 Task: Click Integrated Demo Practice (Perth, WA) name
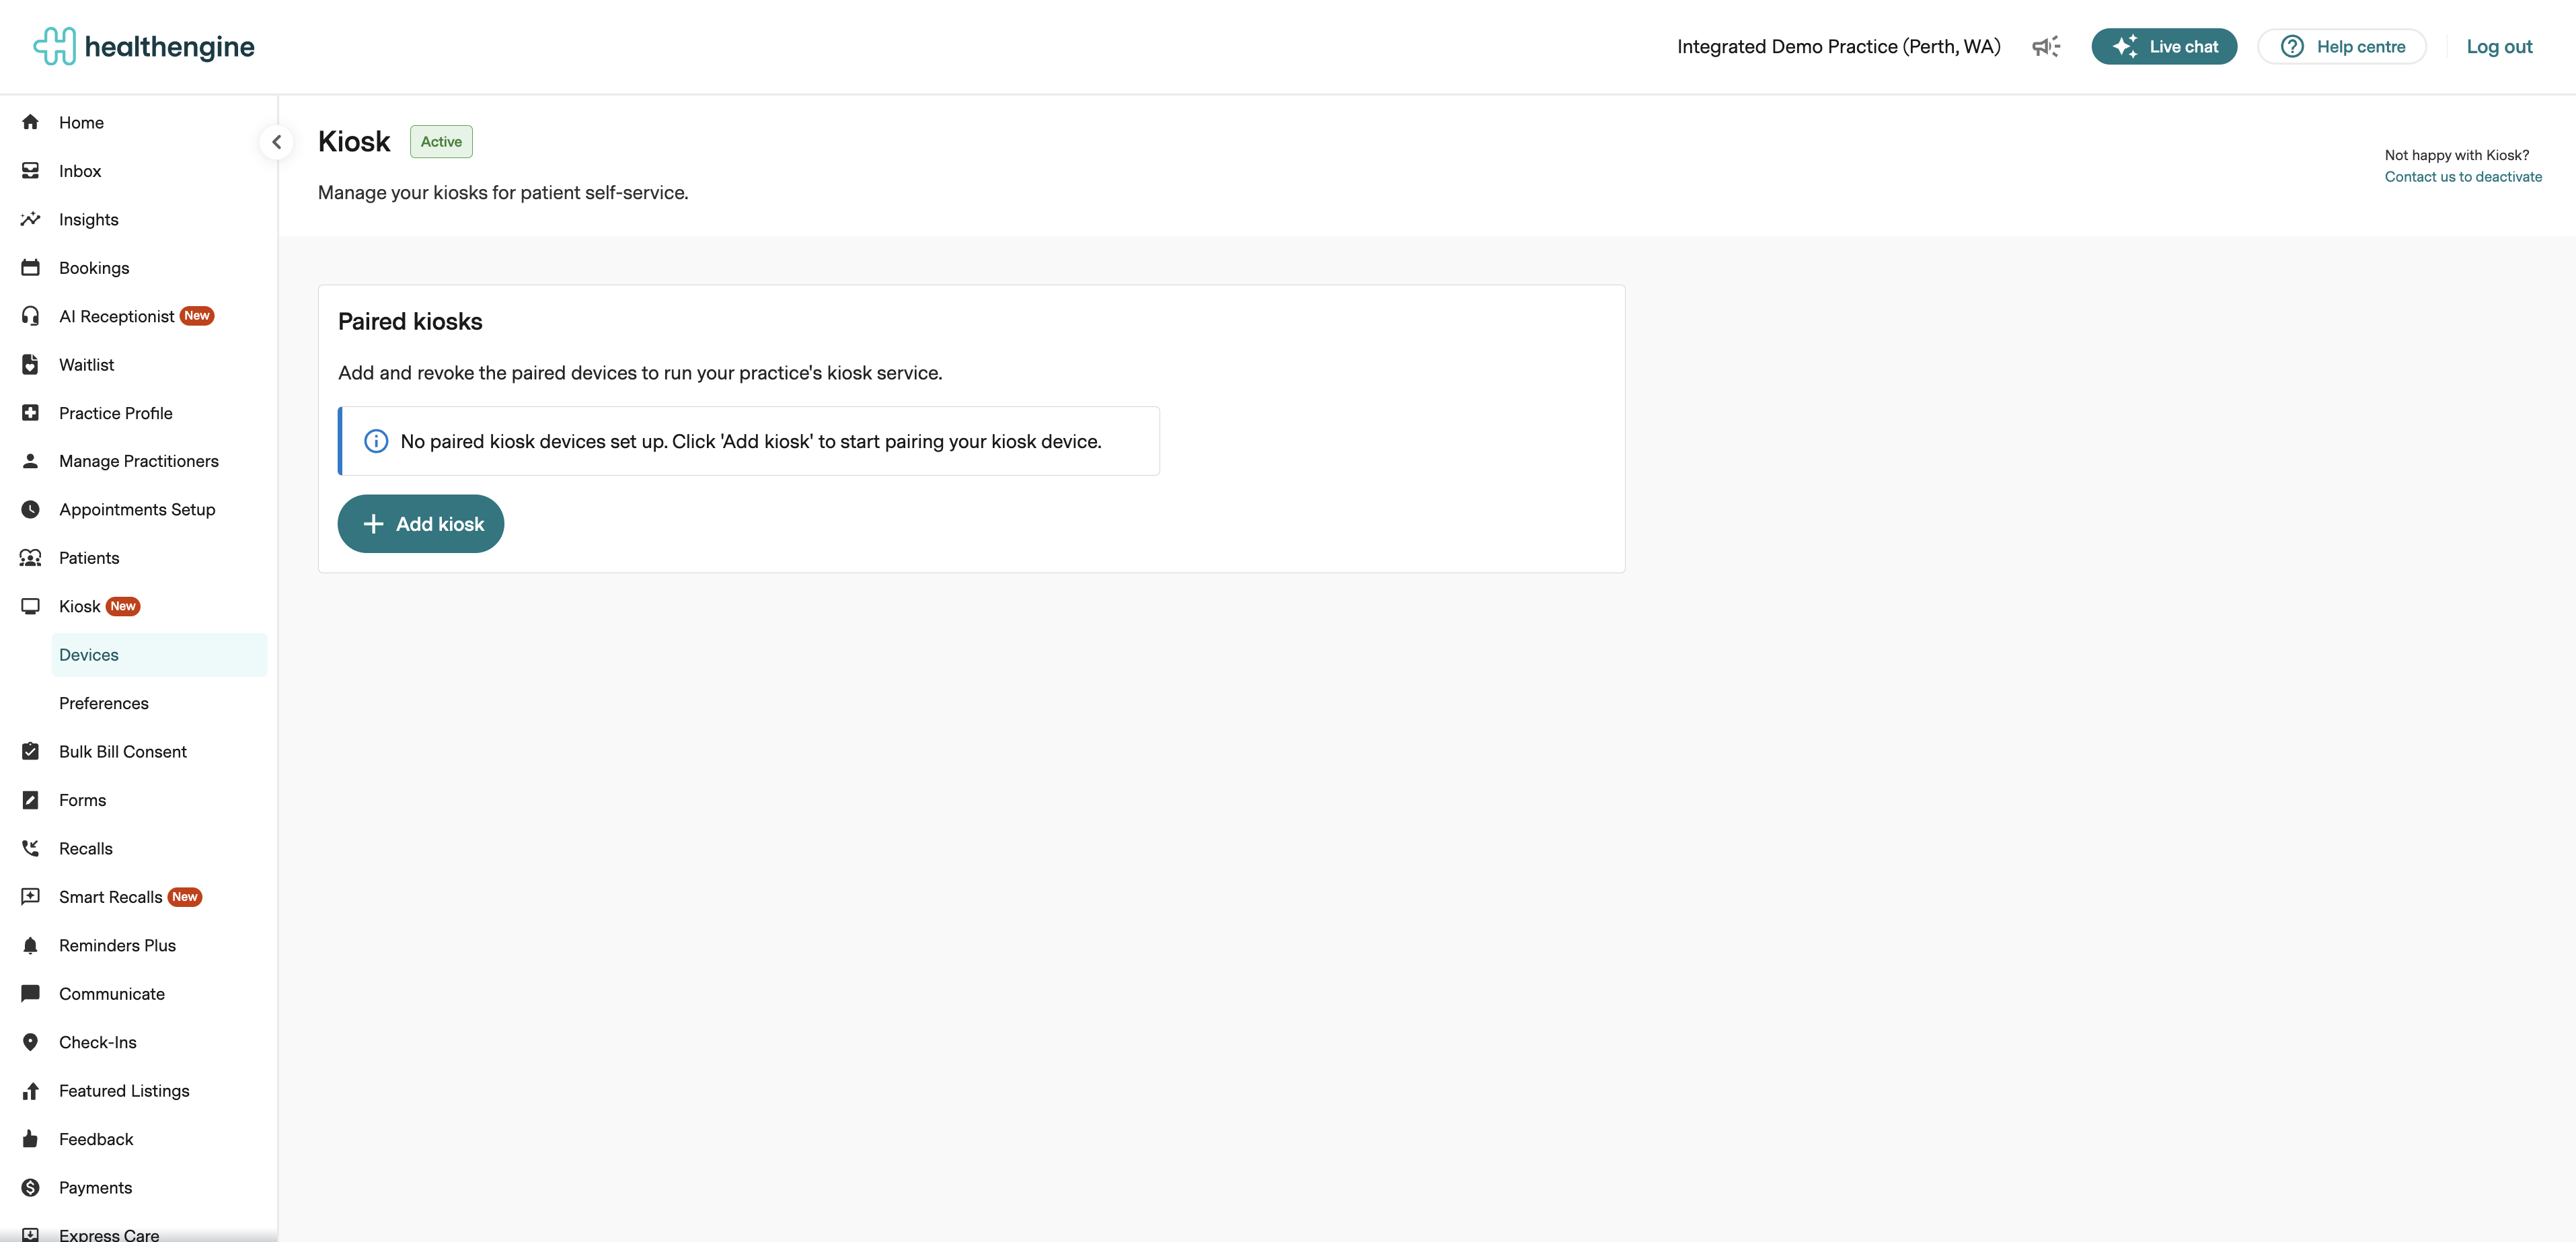click(x=1838, y=46)
